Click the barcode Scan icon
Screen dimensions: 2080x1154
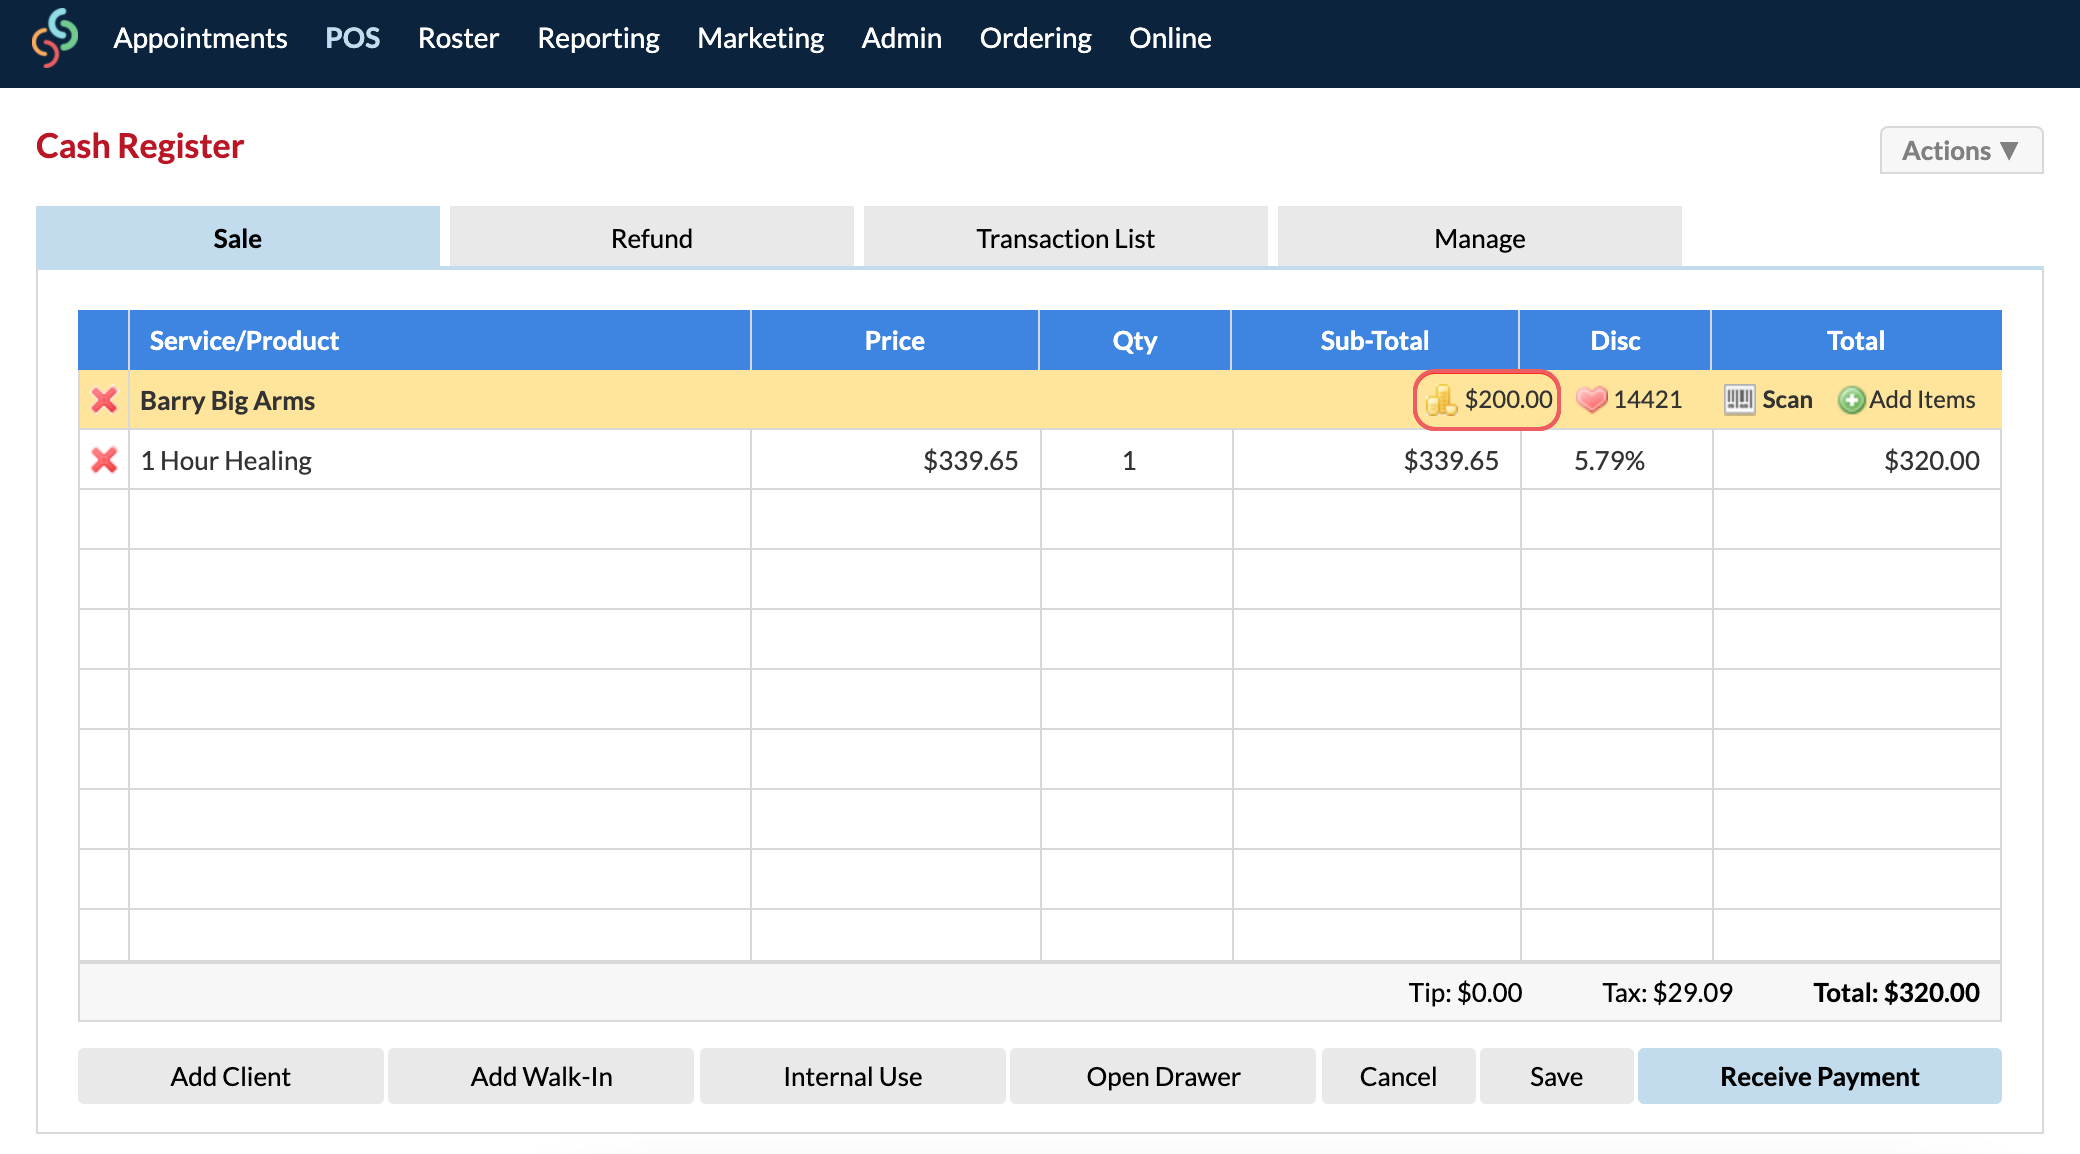click(x=1739, y=400)
